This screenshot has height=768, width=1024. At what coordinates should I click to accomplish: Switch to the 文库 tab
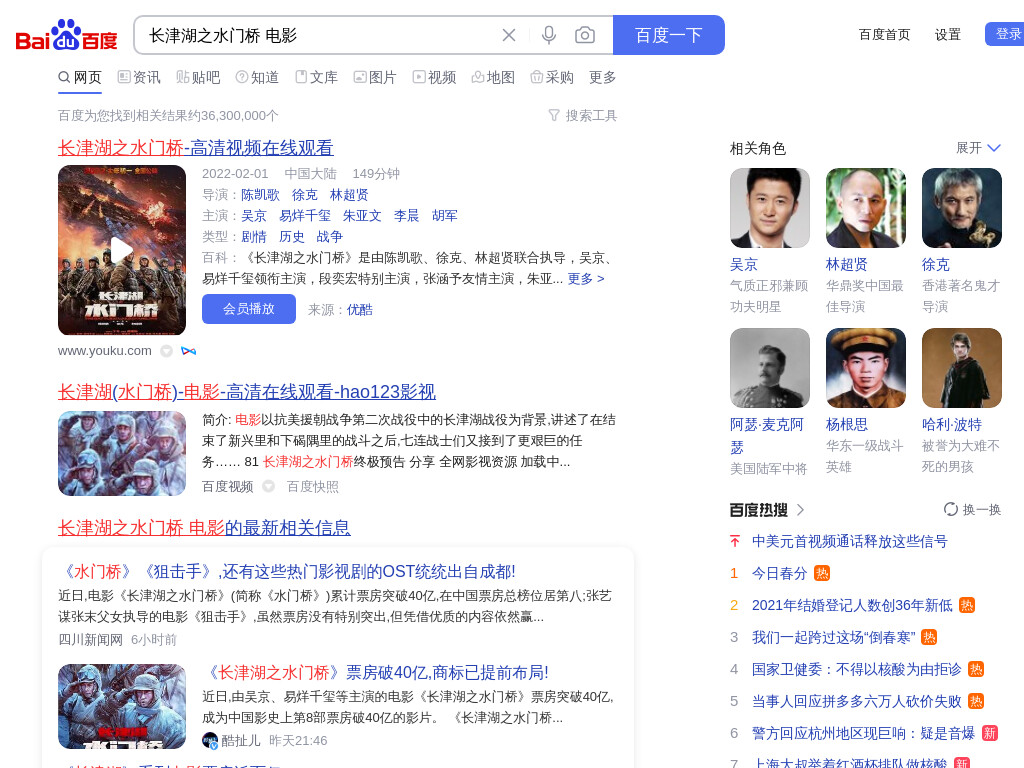coord(317,78)
